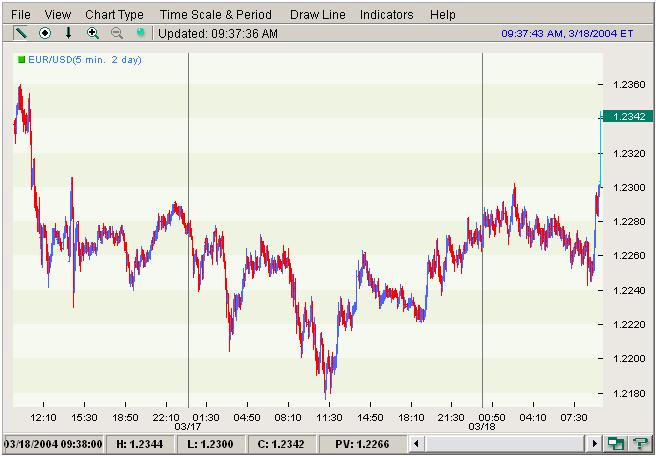Click the 03/18 date label

482,427
